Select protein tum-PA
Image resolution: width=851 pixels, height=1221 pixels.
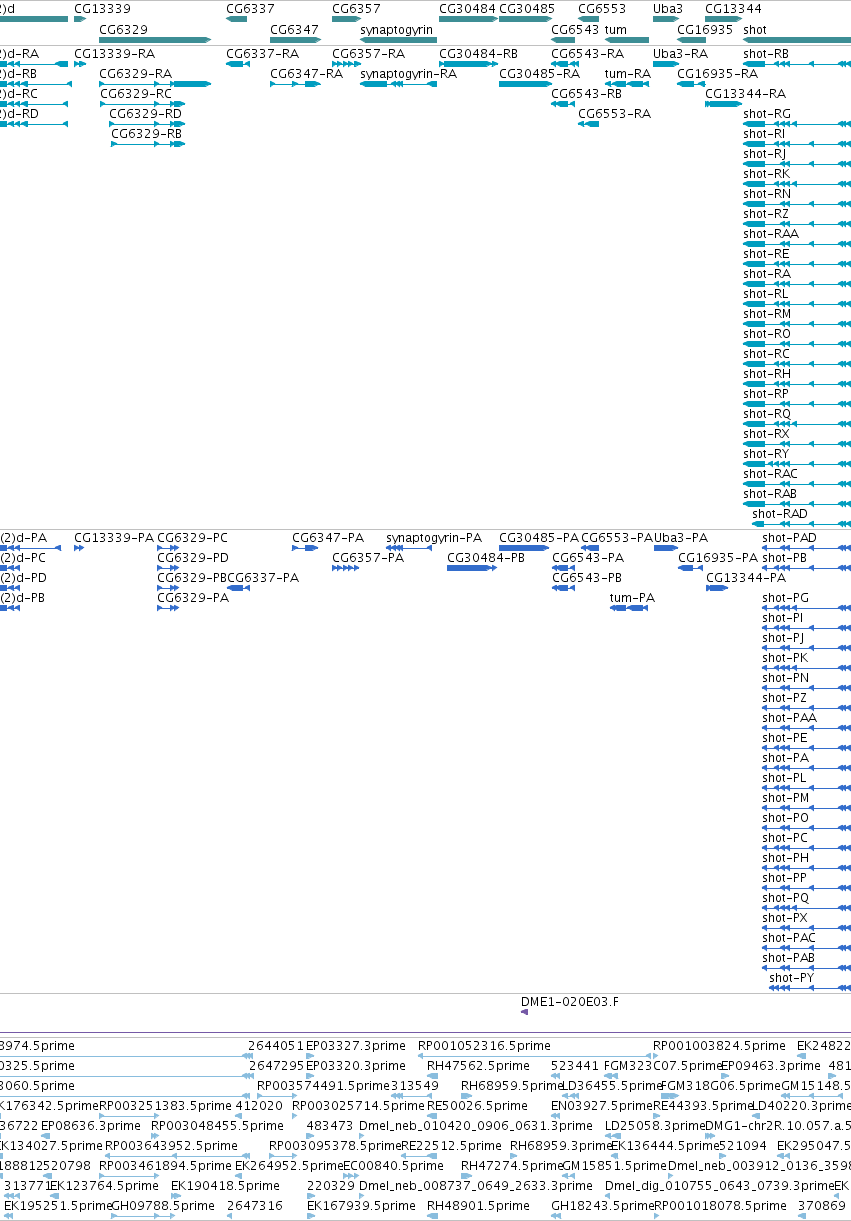click(x=632, y=598)
